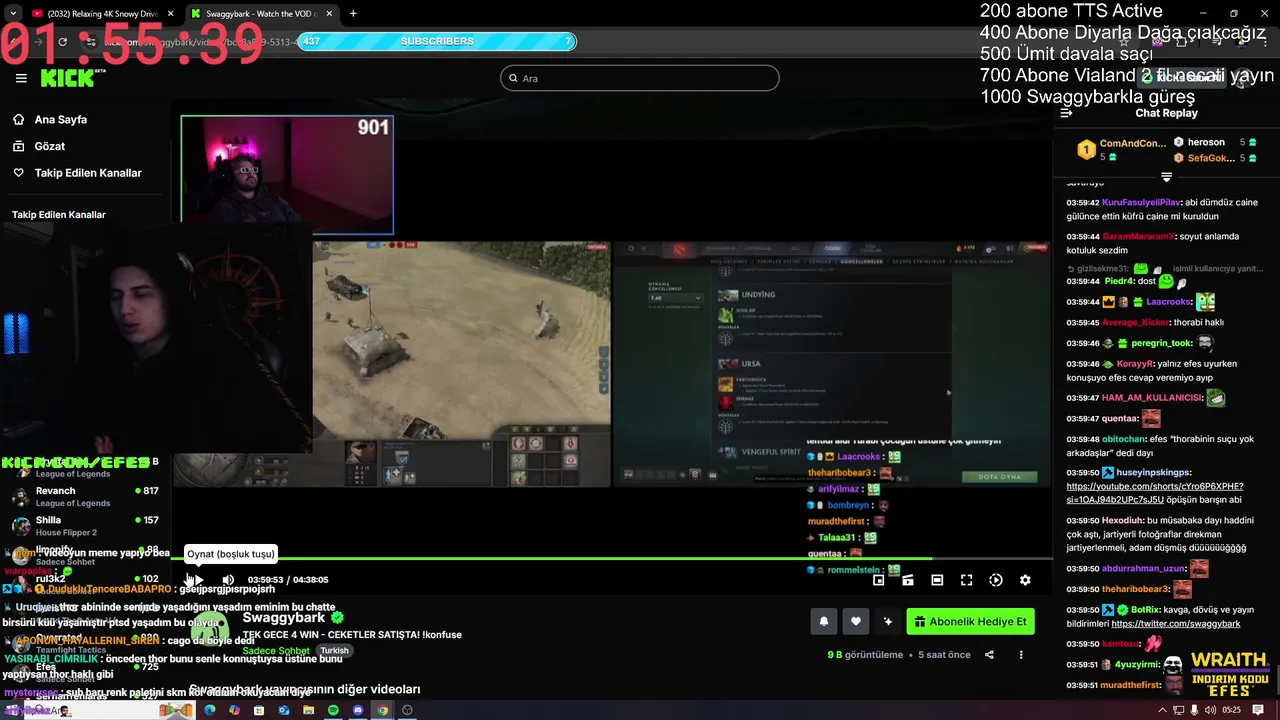This screenshot has height=720, width=1280.
Task: Open the taskbar clock showing 05:25
Action: (1231, 710)
